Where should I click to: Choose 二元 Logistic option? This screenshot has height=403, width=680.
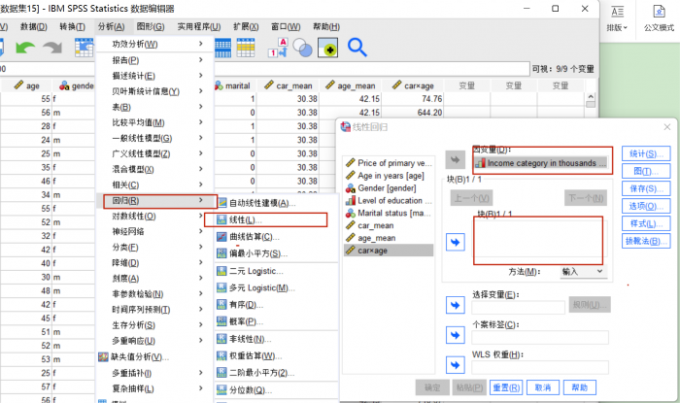(x=276, y=271)
